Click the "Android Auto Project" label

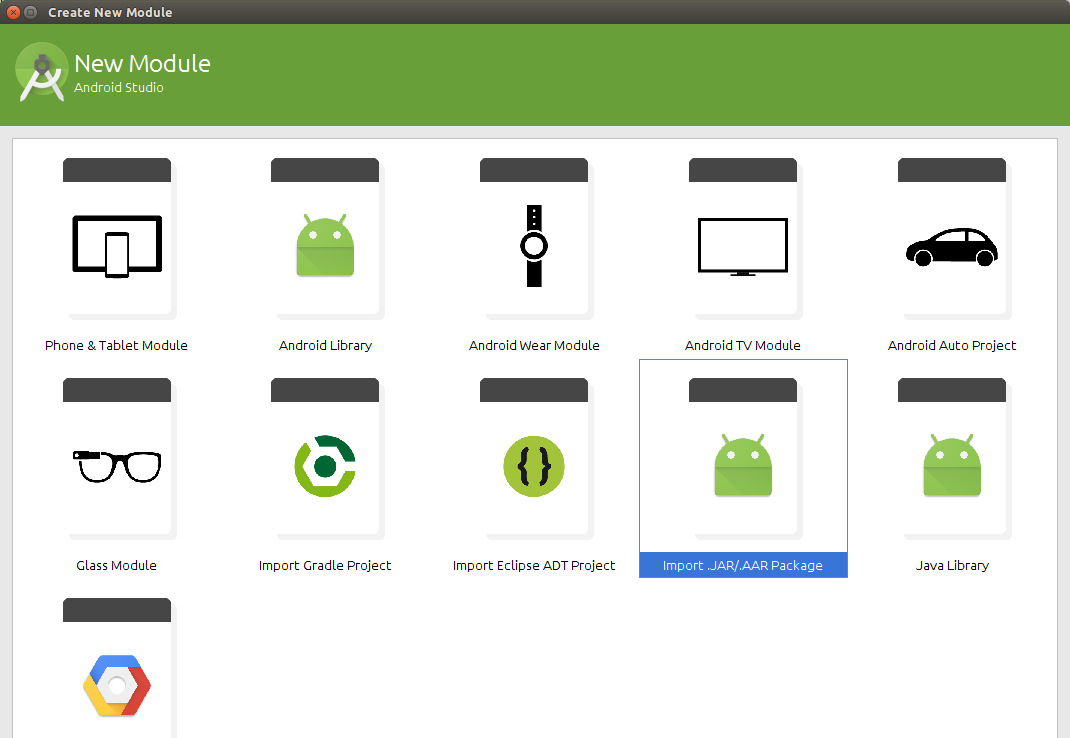(x=952, y=345)
